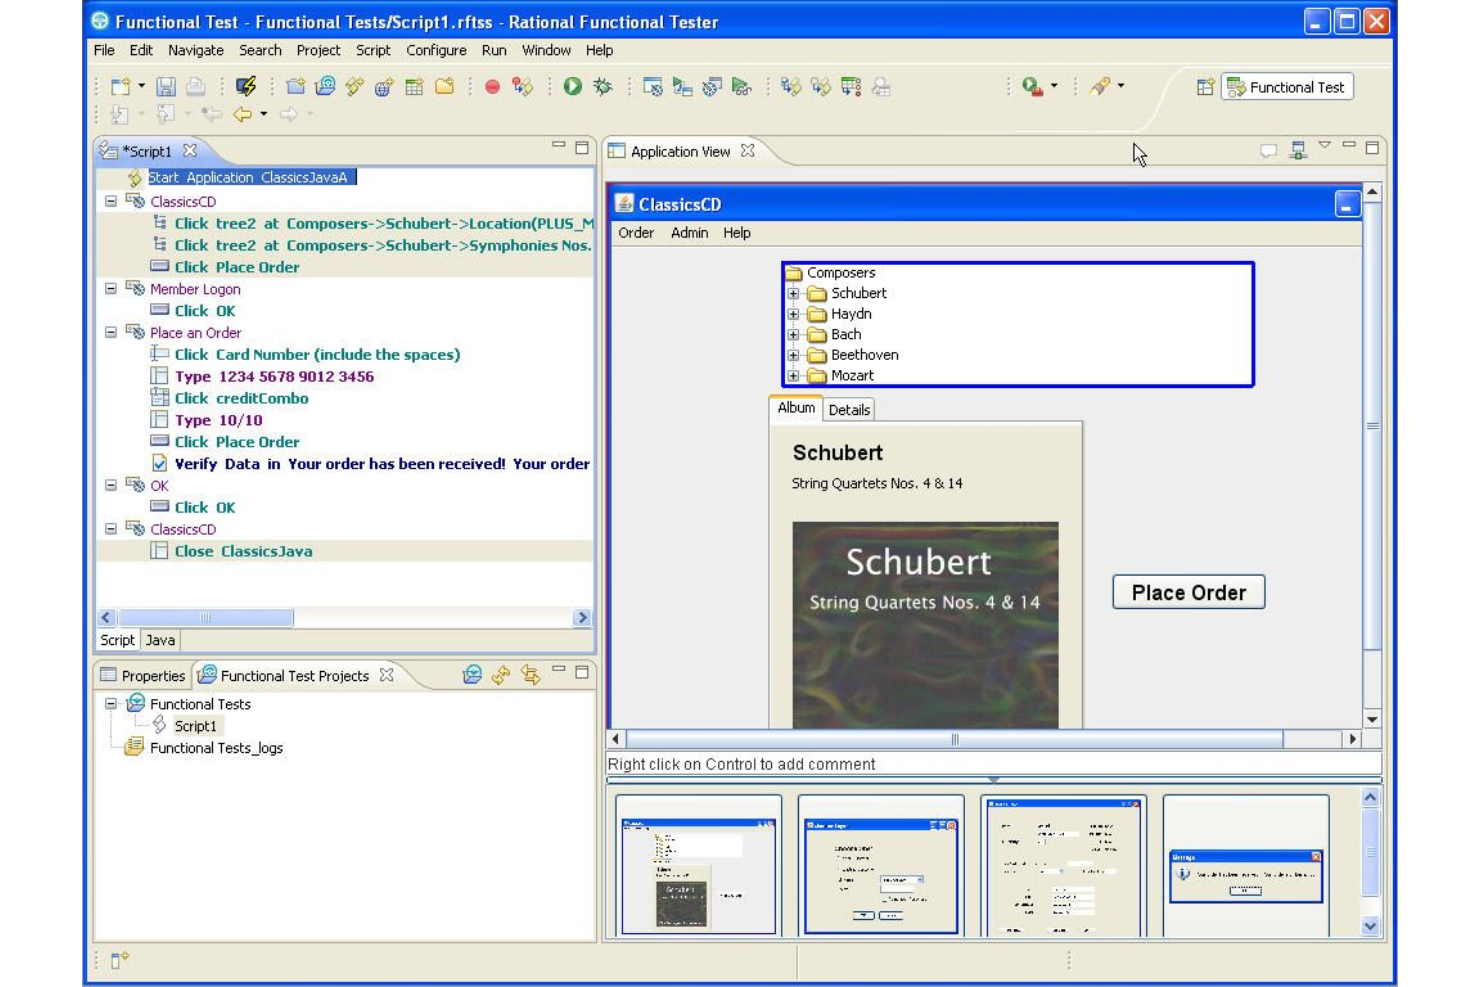
Task: Select Functional Tests_logs folder
Action: 216,748
